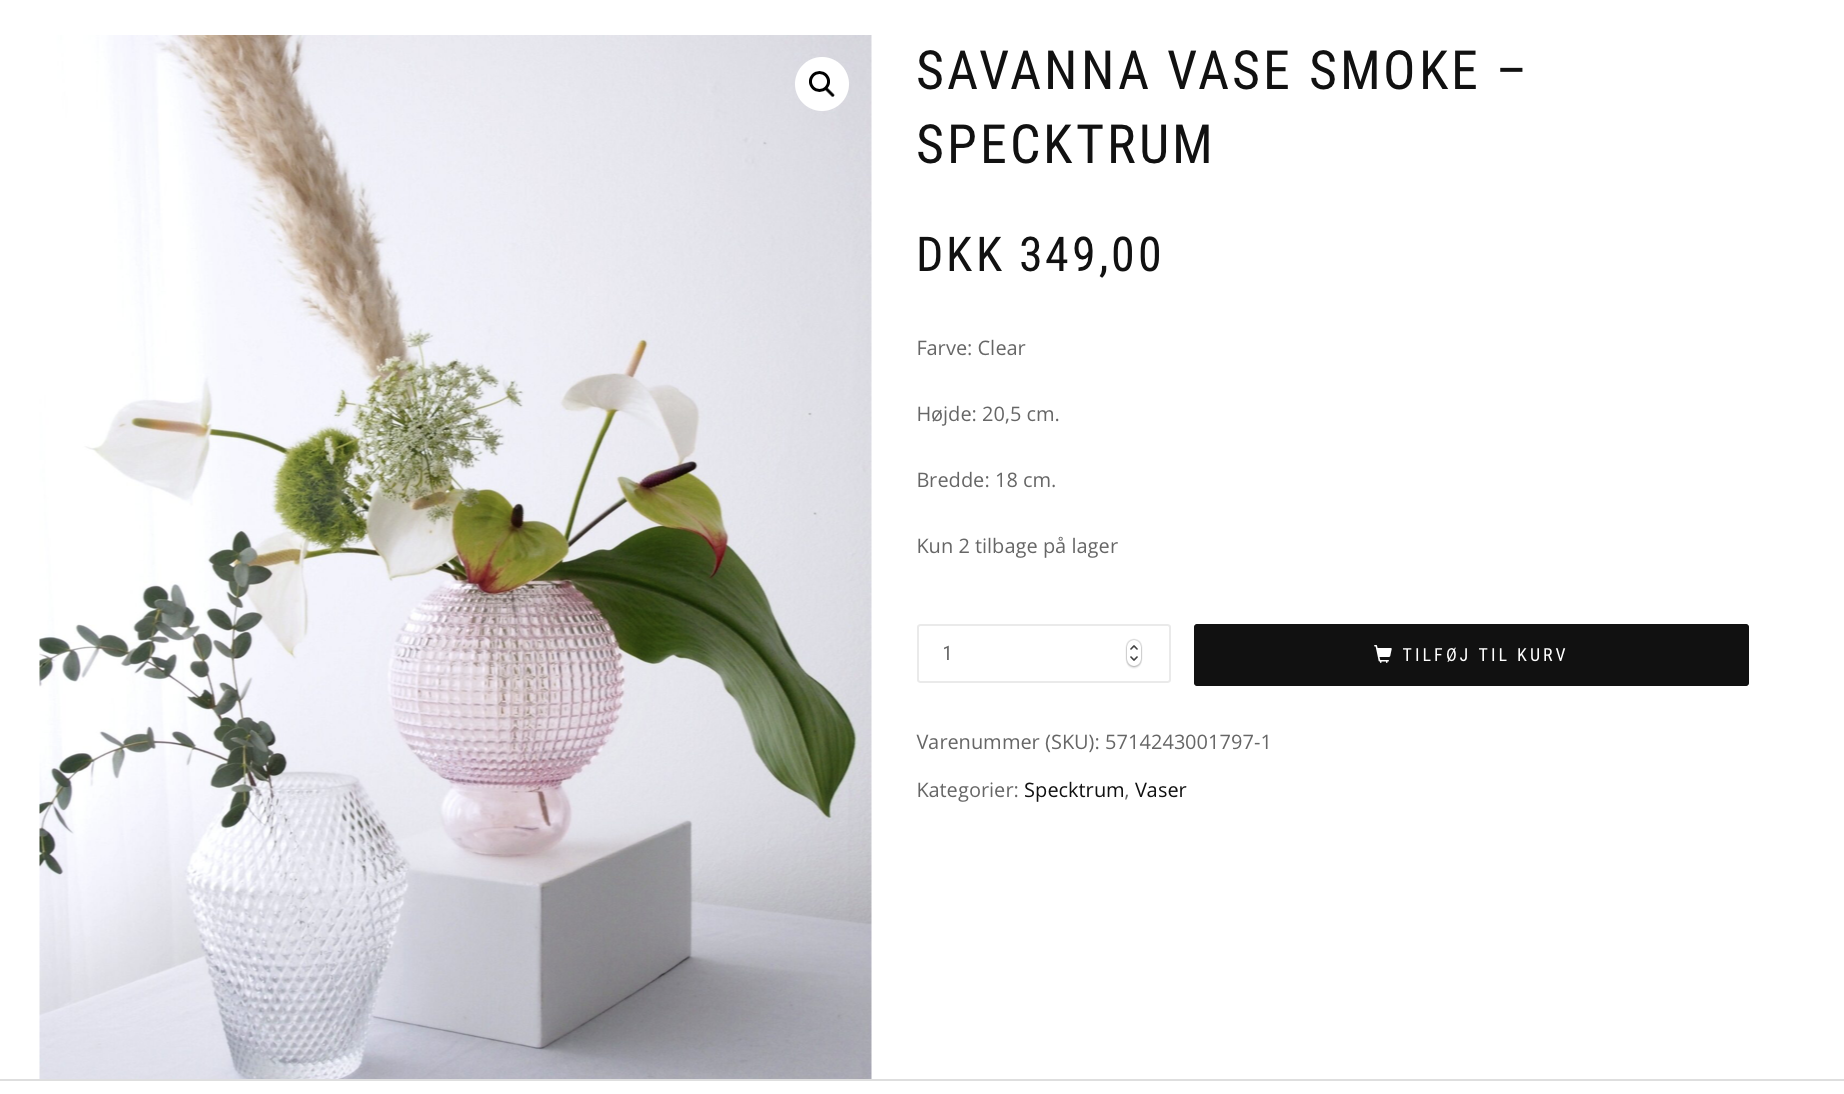
Task: Increase quantity with the up arrow
Action: point(1133,646)
